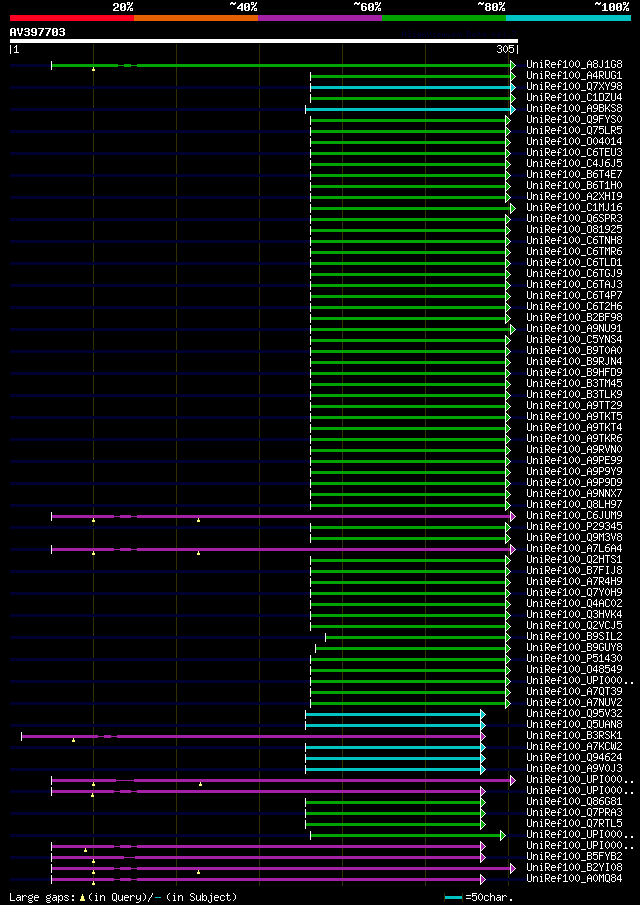
Task: Select label UniRef100_C6TLD1
Action: (x=574, y=263)
